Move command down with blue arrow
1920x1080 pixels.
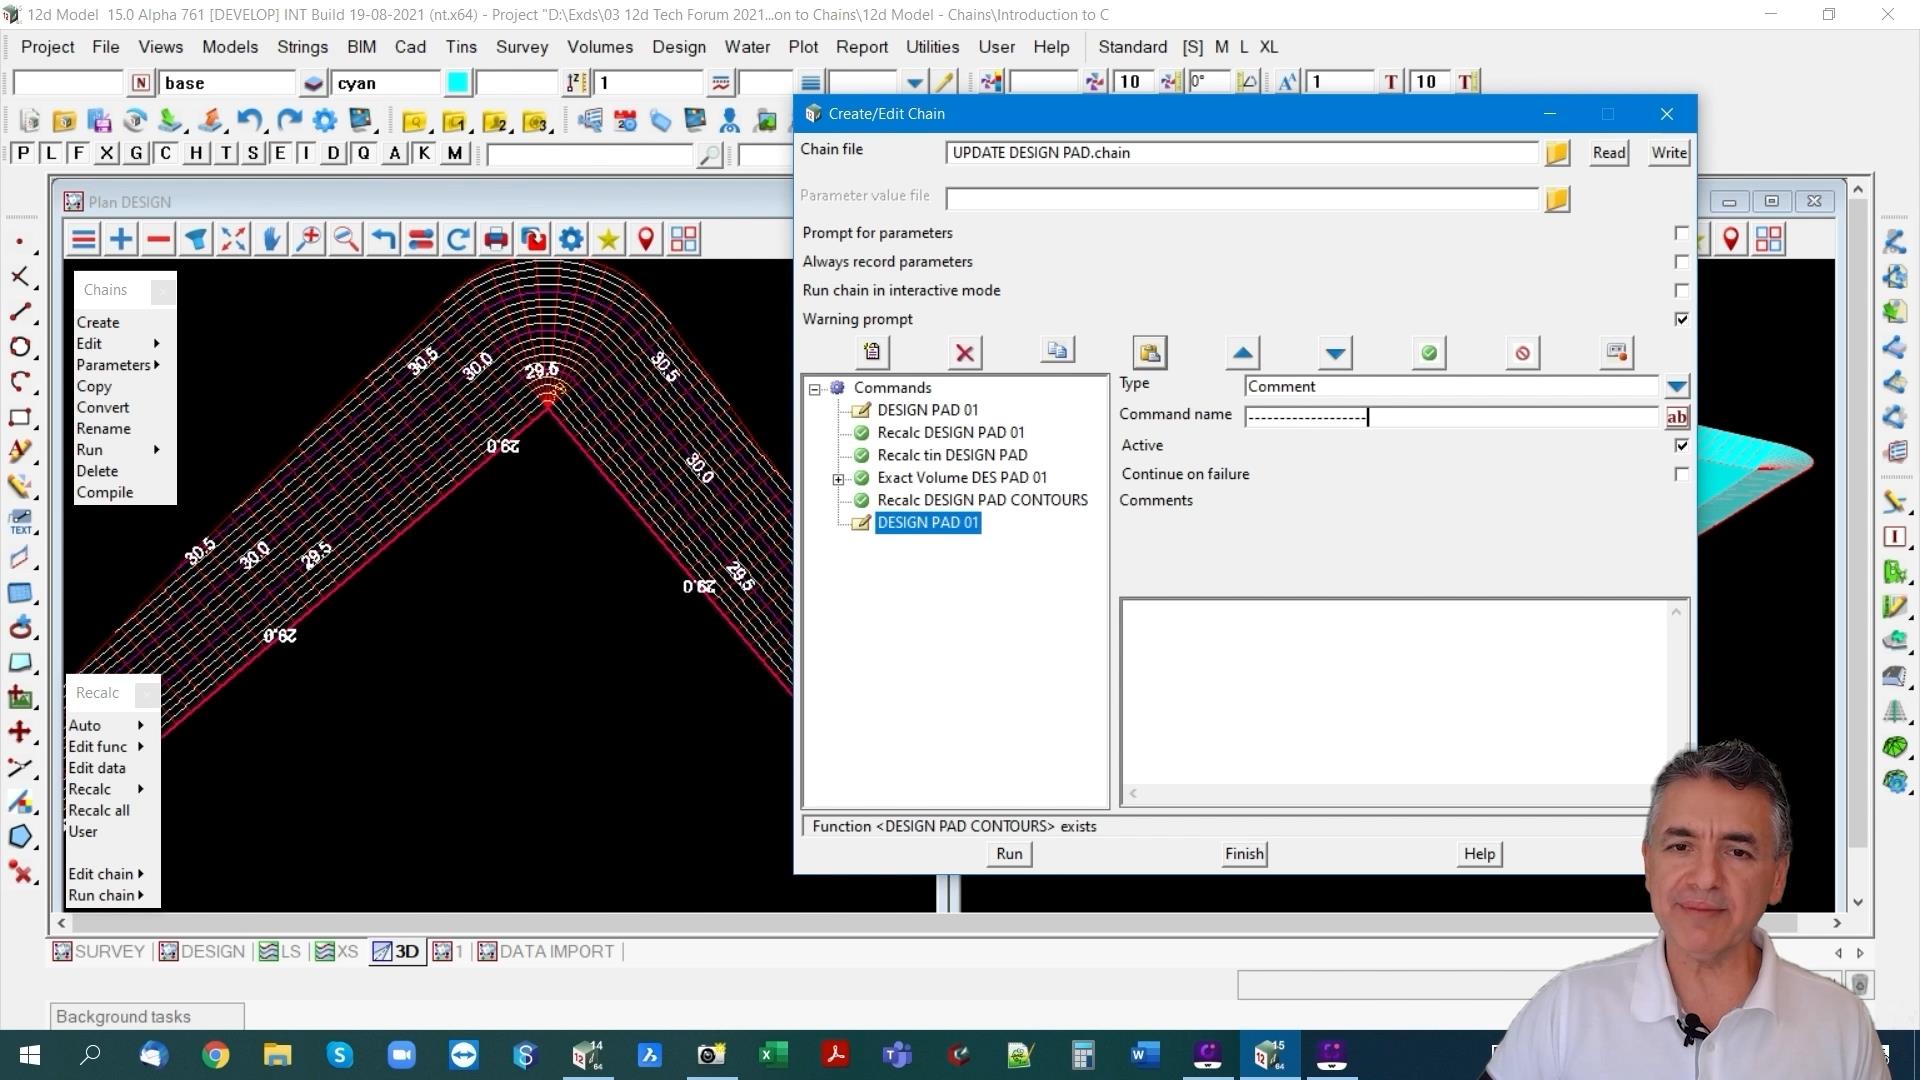click(1335, 353)
